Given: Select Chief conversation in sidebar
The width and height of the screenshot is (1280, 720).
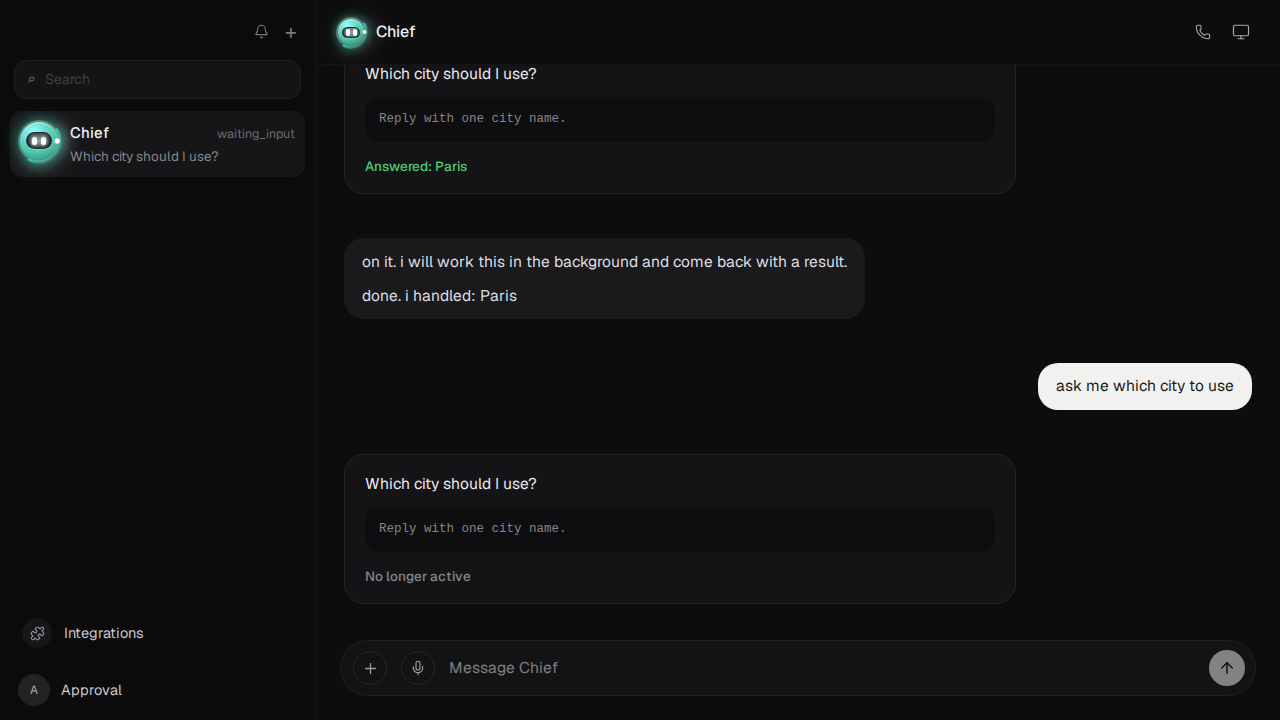Looking at the screenshot, I should (x=157, y=144).
